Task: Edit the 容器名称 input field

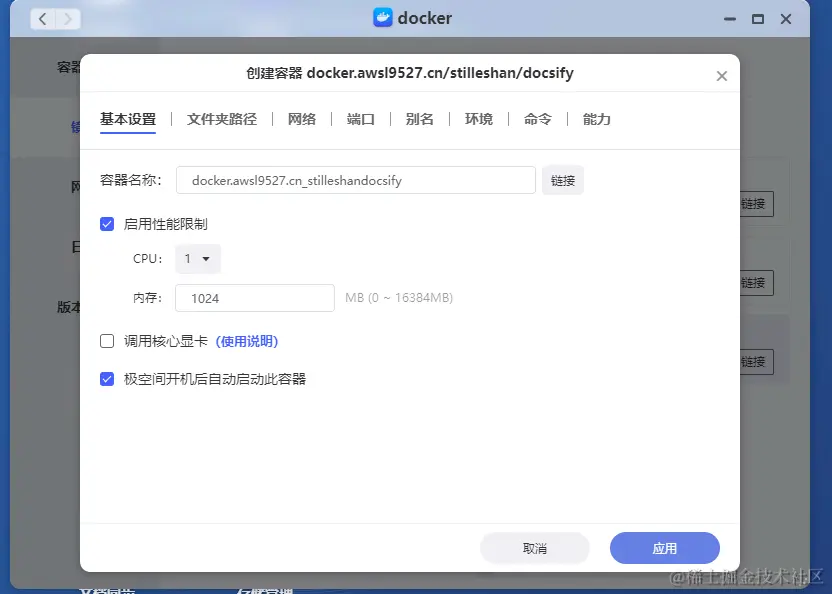Action: point(356,180)
